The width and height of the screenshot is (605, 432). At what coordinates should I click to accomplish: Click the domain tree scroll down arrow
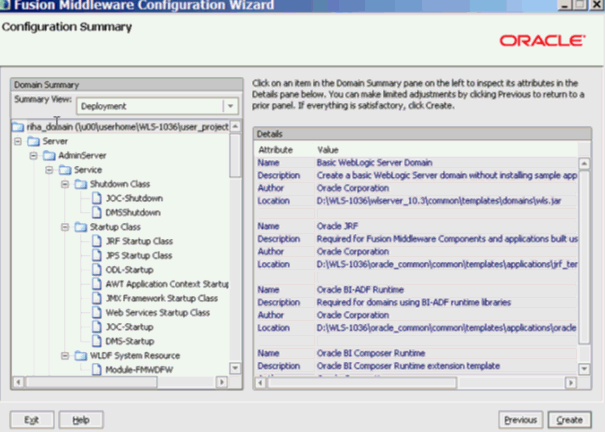[x=235, y=368]
